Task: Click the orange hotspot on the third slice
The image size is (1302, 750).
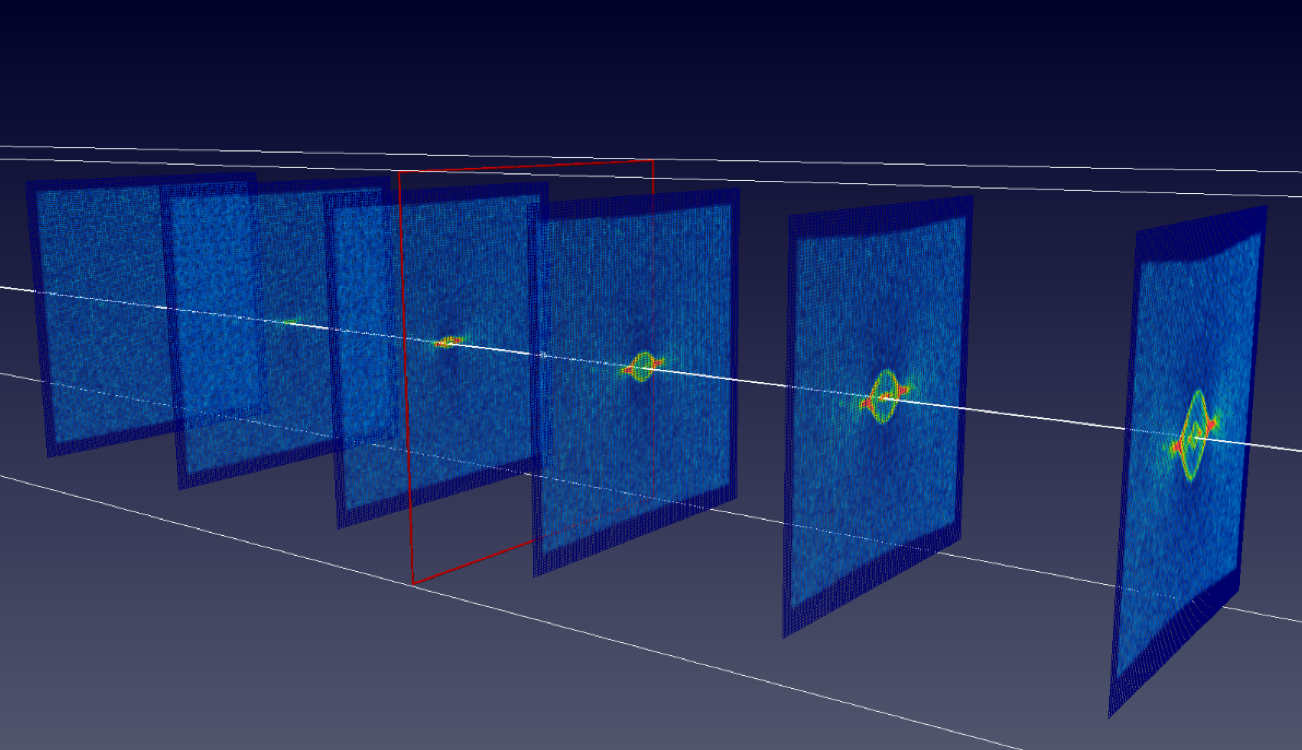Action: (x=447, y=342)
